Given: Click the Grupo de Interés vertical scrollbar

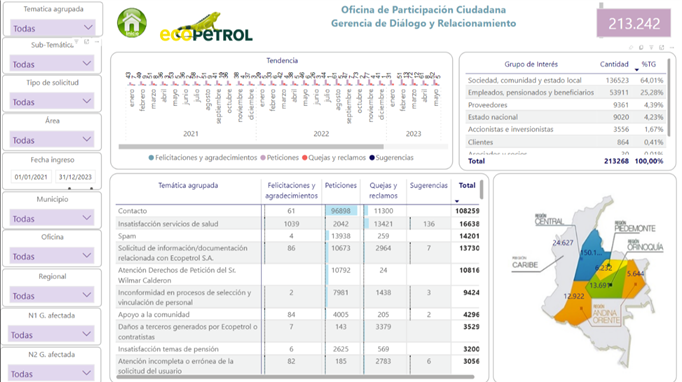Looking at the screenshot, I should pos(669,98).
